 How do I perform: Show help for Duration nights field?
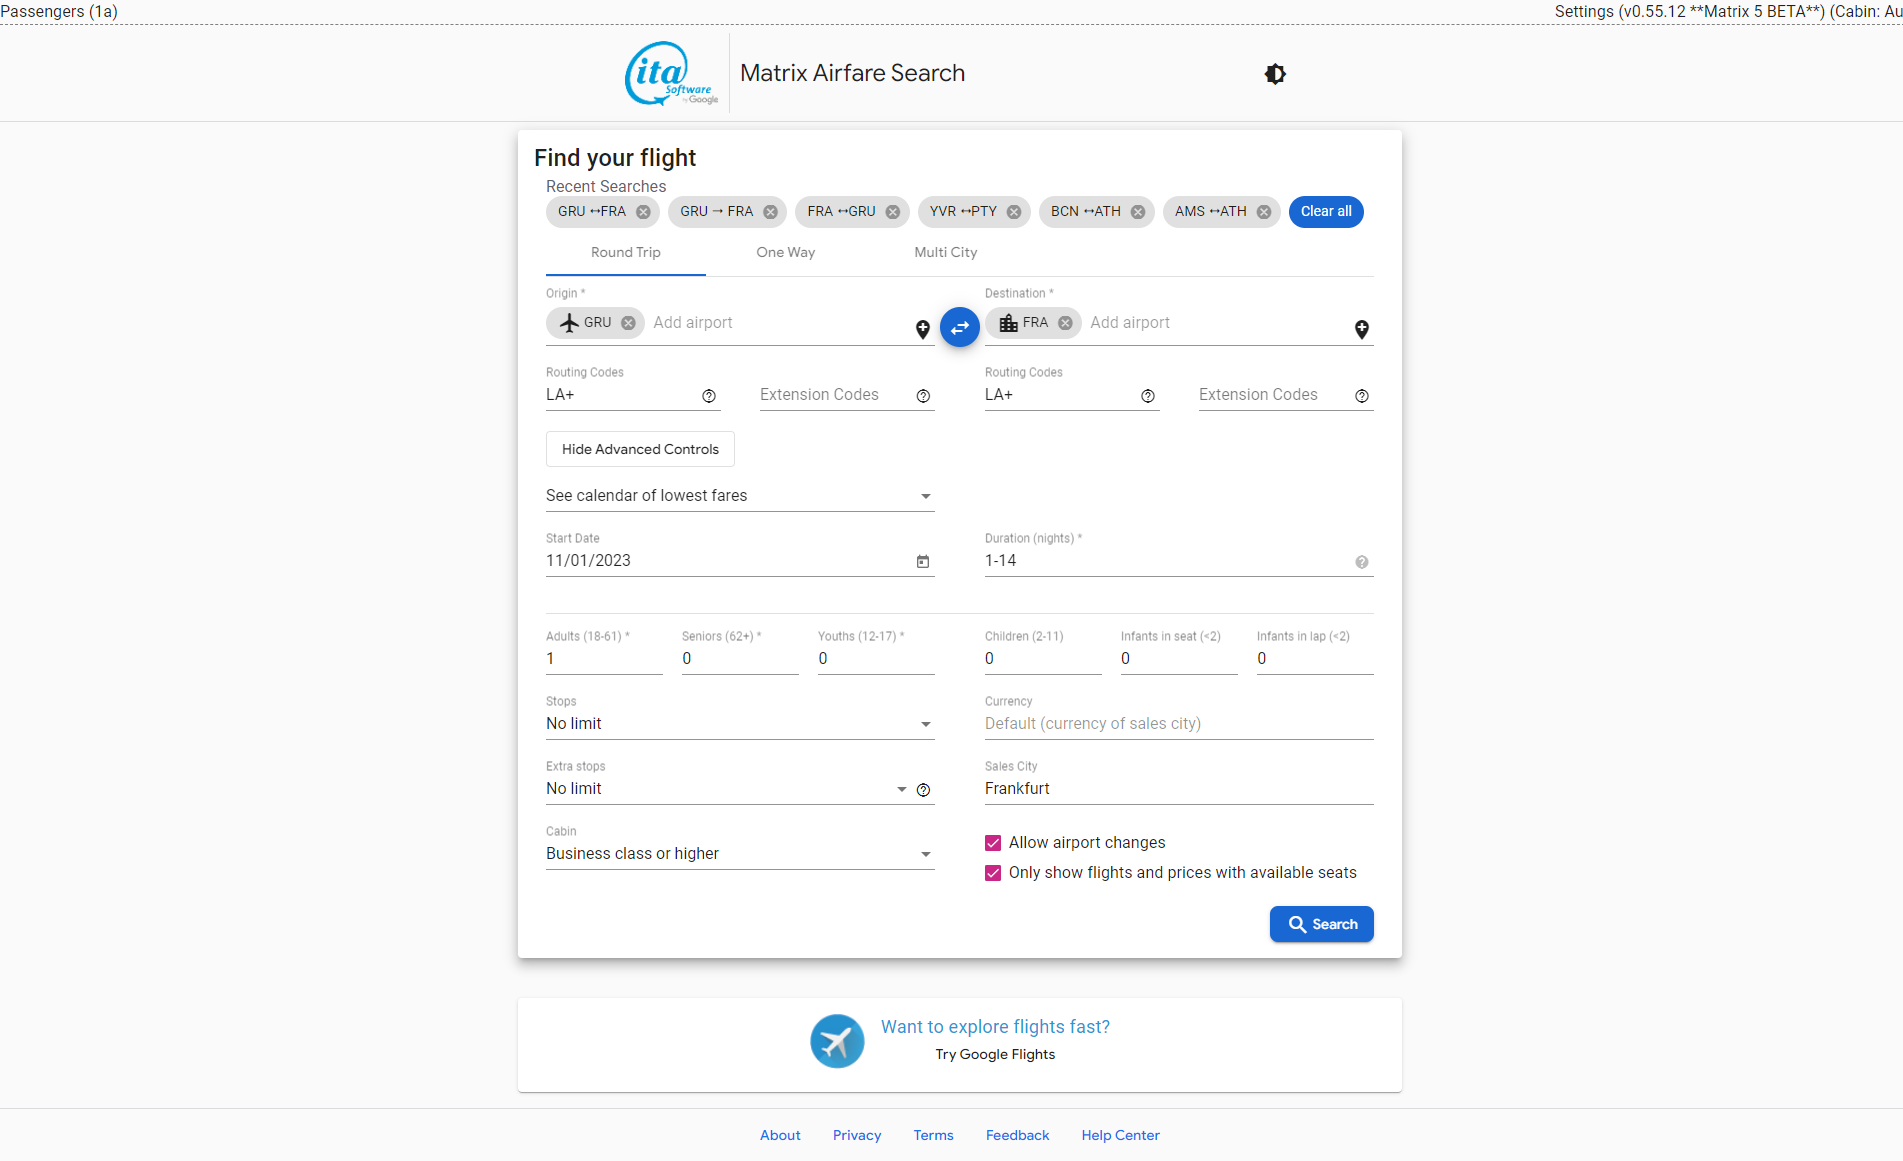1361,562
